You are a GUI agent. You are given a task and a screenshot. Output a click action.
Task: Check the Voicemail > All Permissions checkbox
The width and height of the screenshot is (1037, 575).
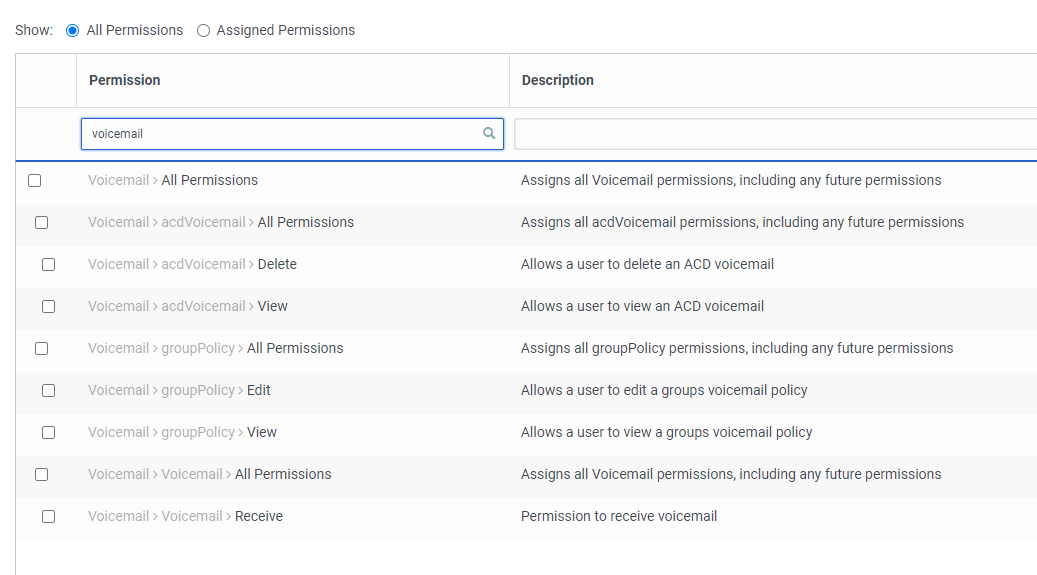pos(34,181)
